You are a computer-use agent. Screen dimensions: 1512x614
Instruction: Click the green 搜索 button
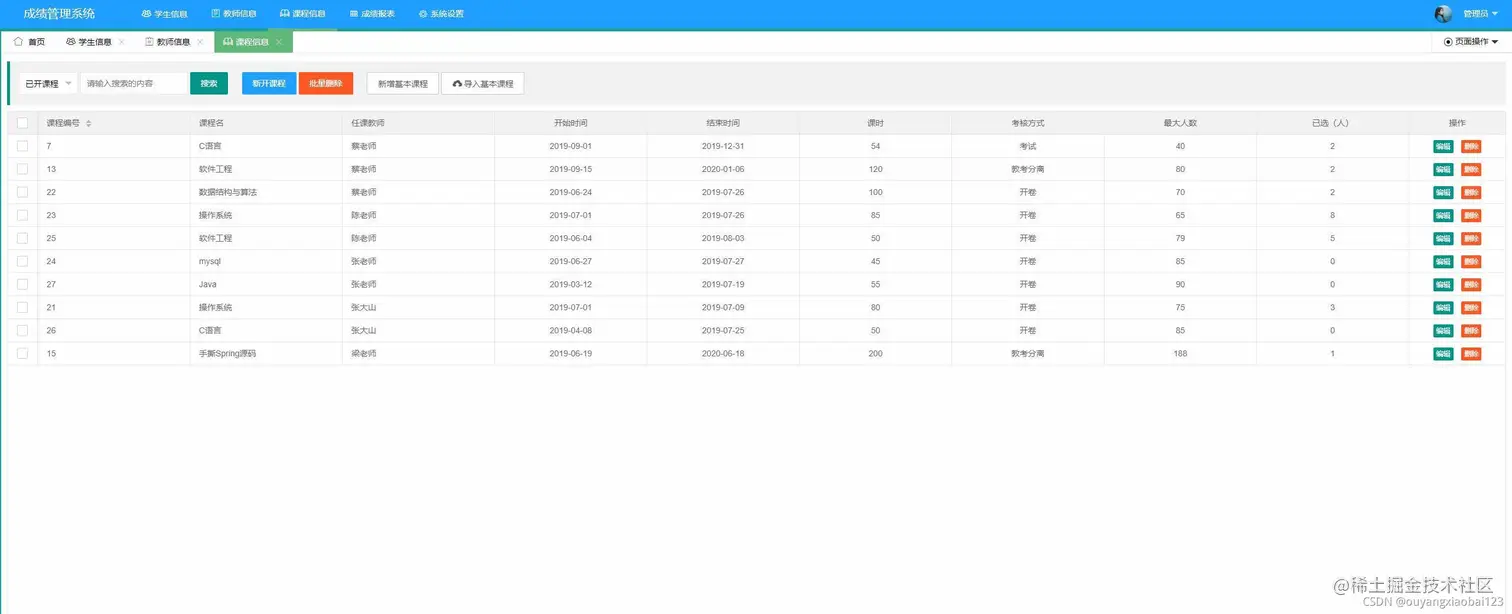(x=209, y=84)
